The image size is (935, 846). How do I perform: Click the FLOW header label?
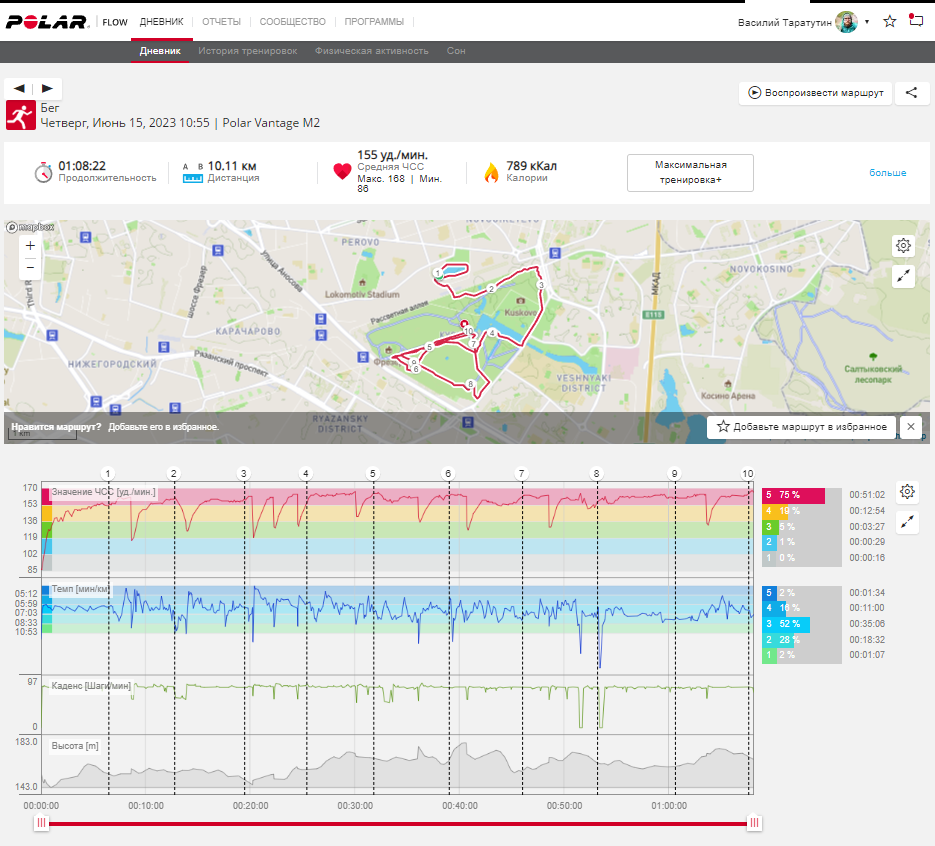point(115,22)
